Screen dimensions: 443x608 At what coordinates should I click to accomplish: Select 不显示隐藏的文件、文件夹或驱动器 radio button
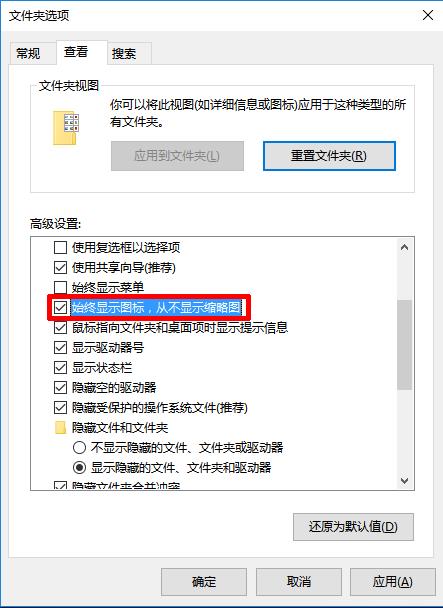tap(79, 448)
